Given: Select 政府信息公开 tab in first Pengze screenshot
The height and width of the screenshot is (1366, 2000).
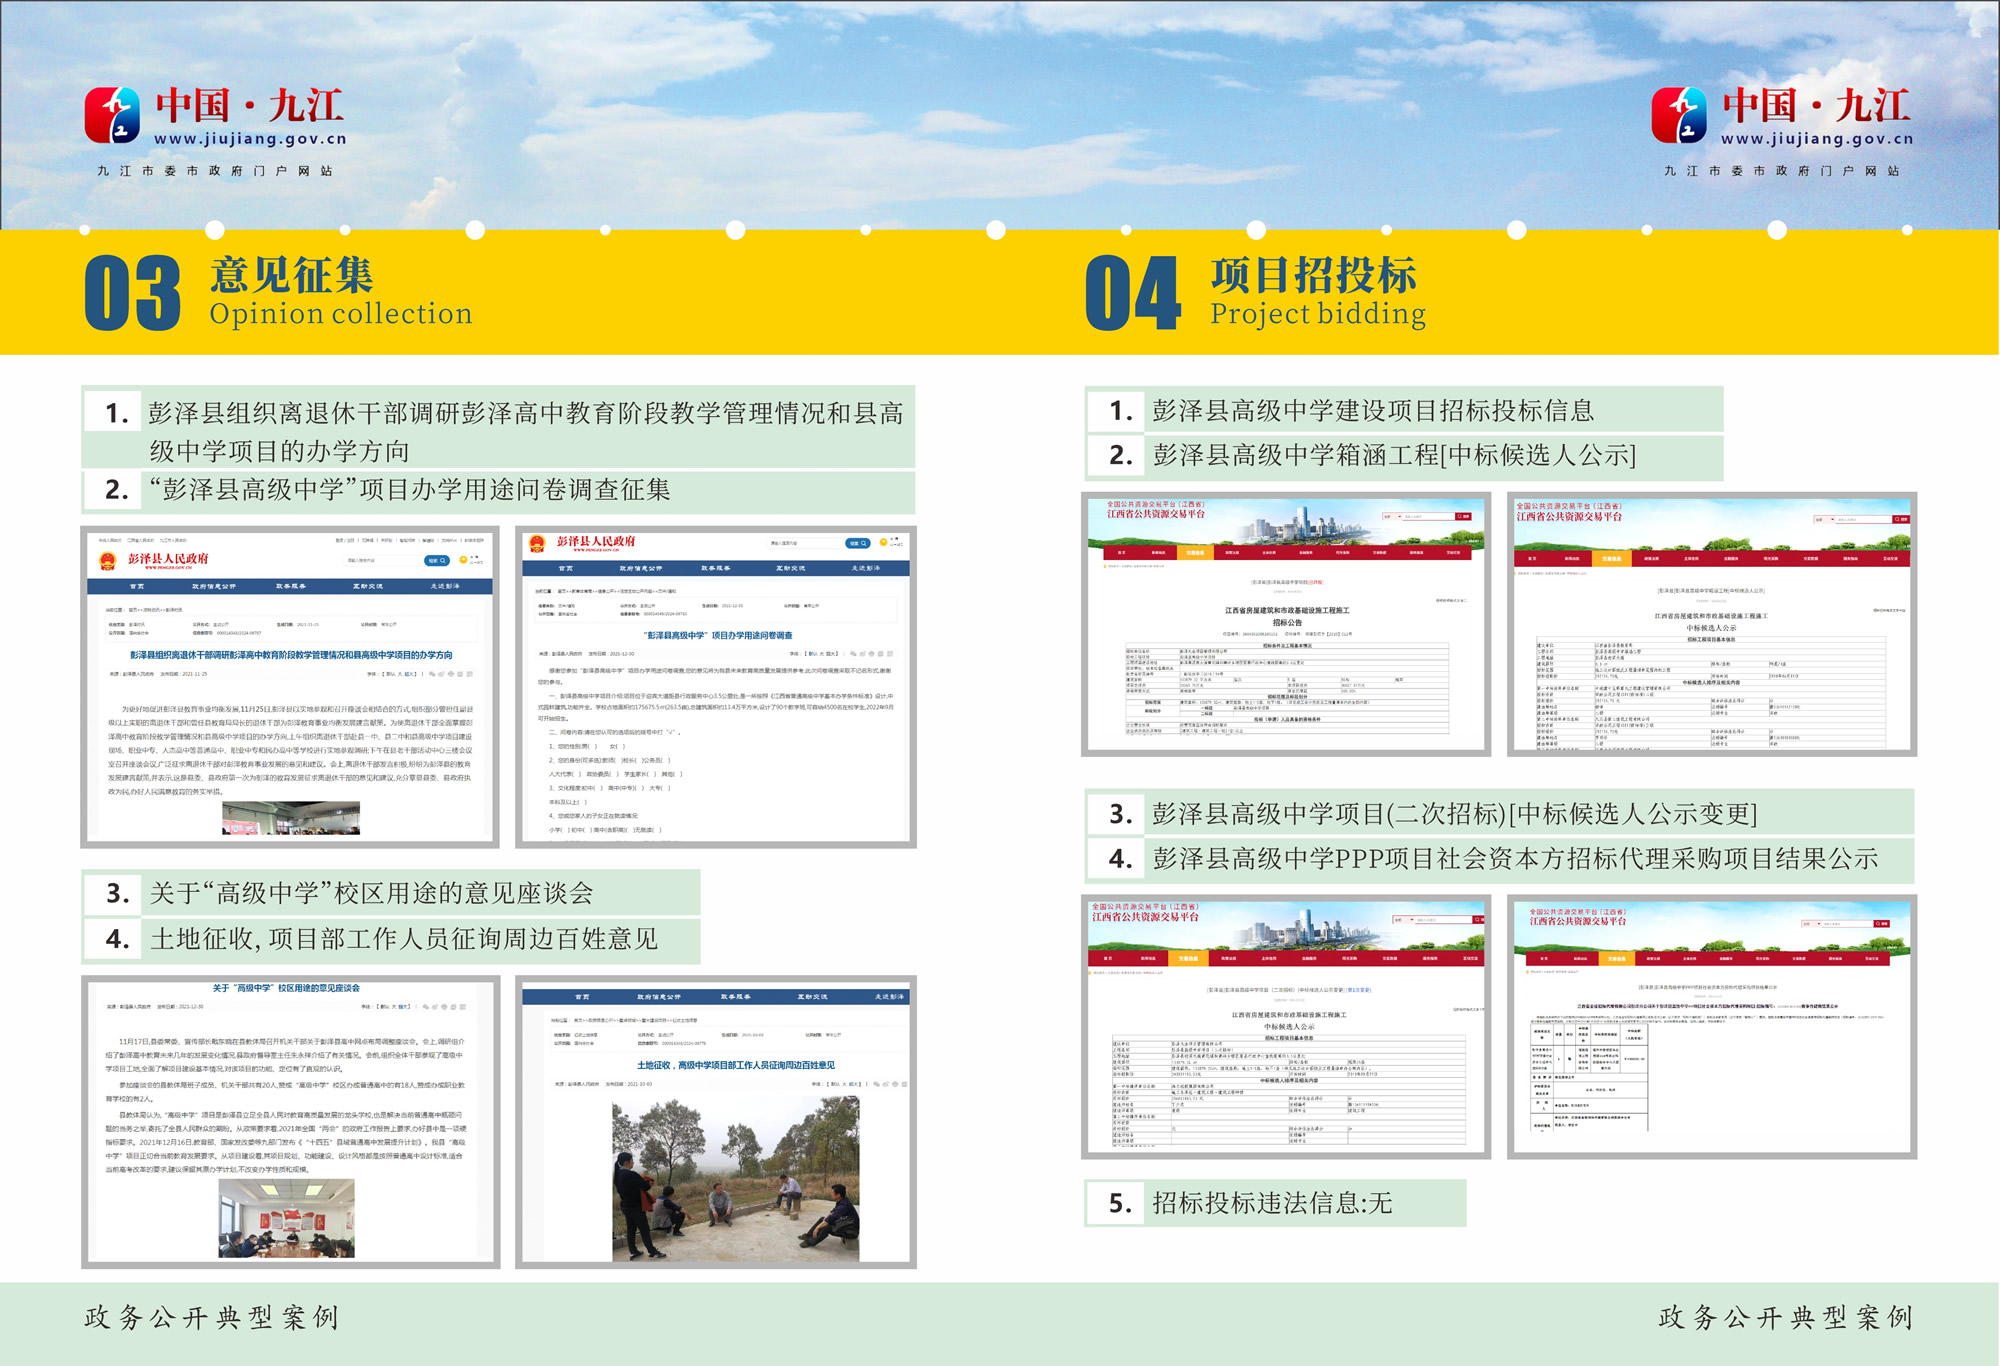Looking at the screenshot, I should pyautogui.click(x=214, y=586).
